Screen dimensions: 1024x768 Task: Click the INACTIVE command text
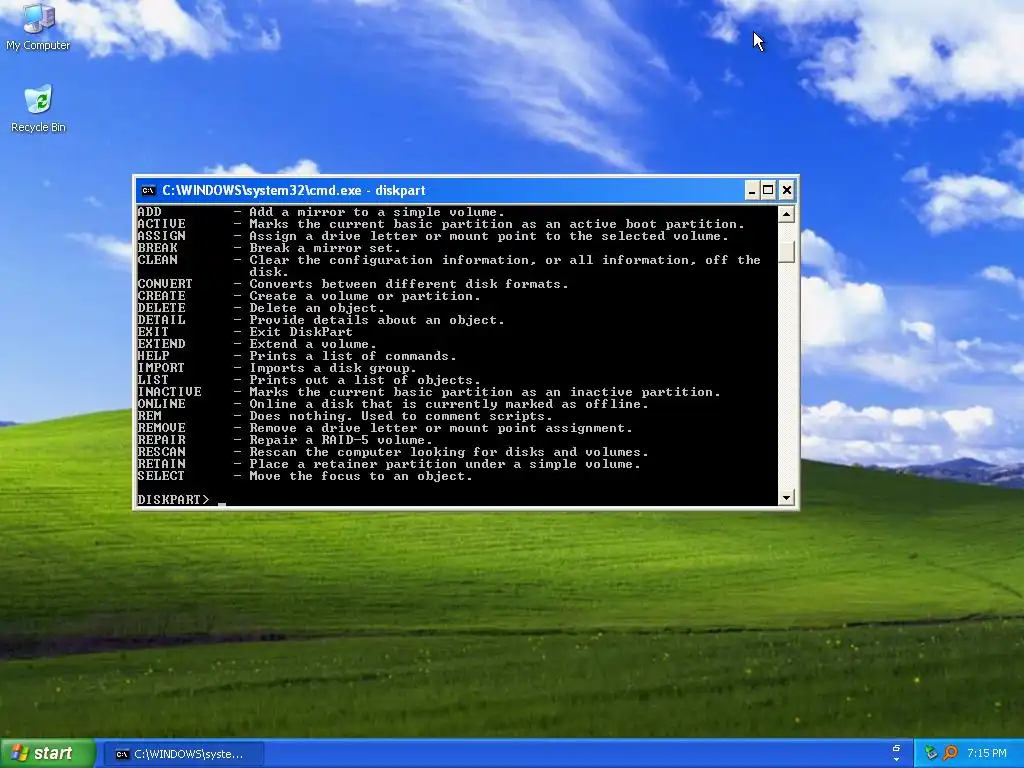[170, 392]
